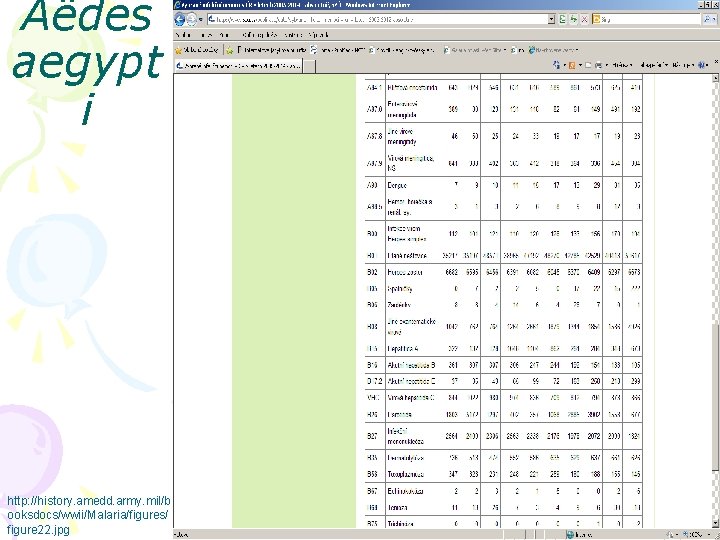Open the Soubor menu
Screen dimensions: 720x540
pos(183,35)
